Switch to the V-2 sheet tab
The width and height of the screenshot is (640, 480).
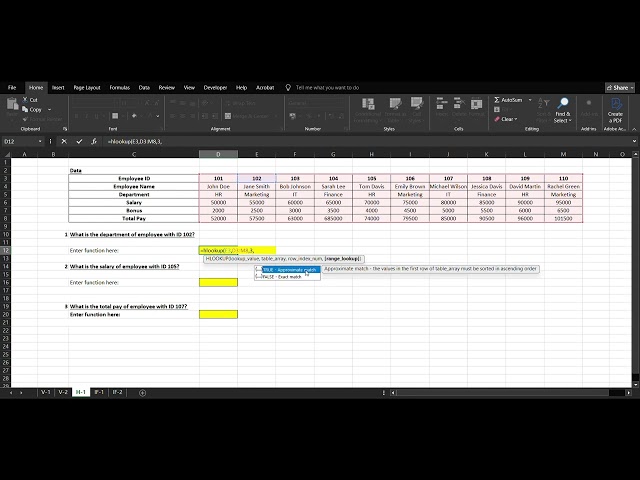click(63, 392)
